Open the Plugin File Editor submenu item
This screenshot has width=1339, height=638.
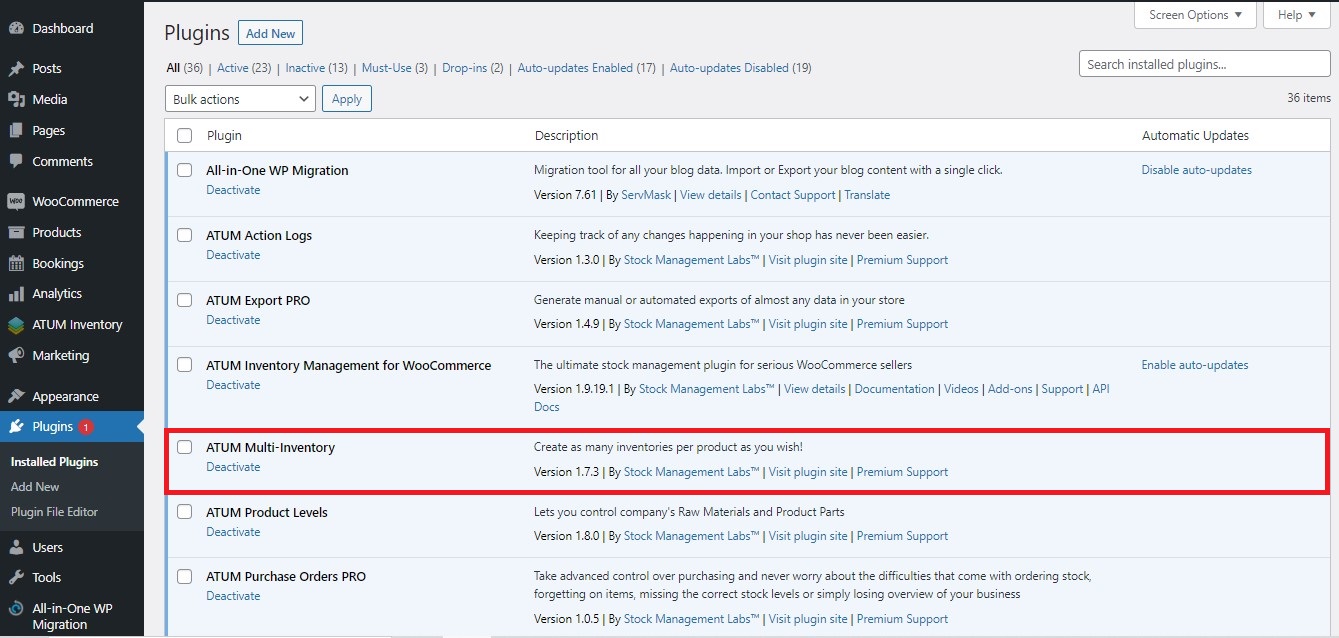coord(55,512)
